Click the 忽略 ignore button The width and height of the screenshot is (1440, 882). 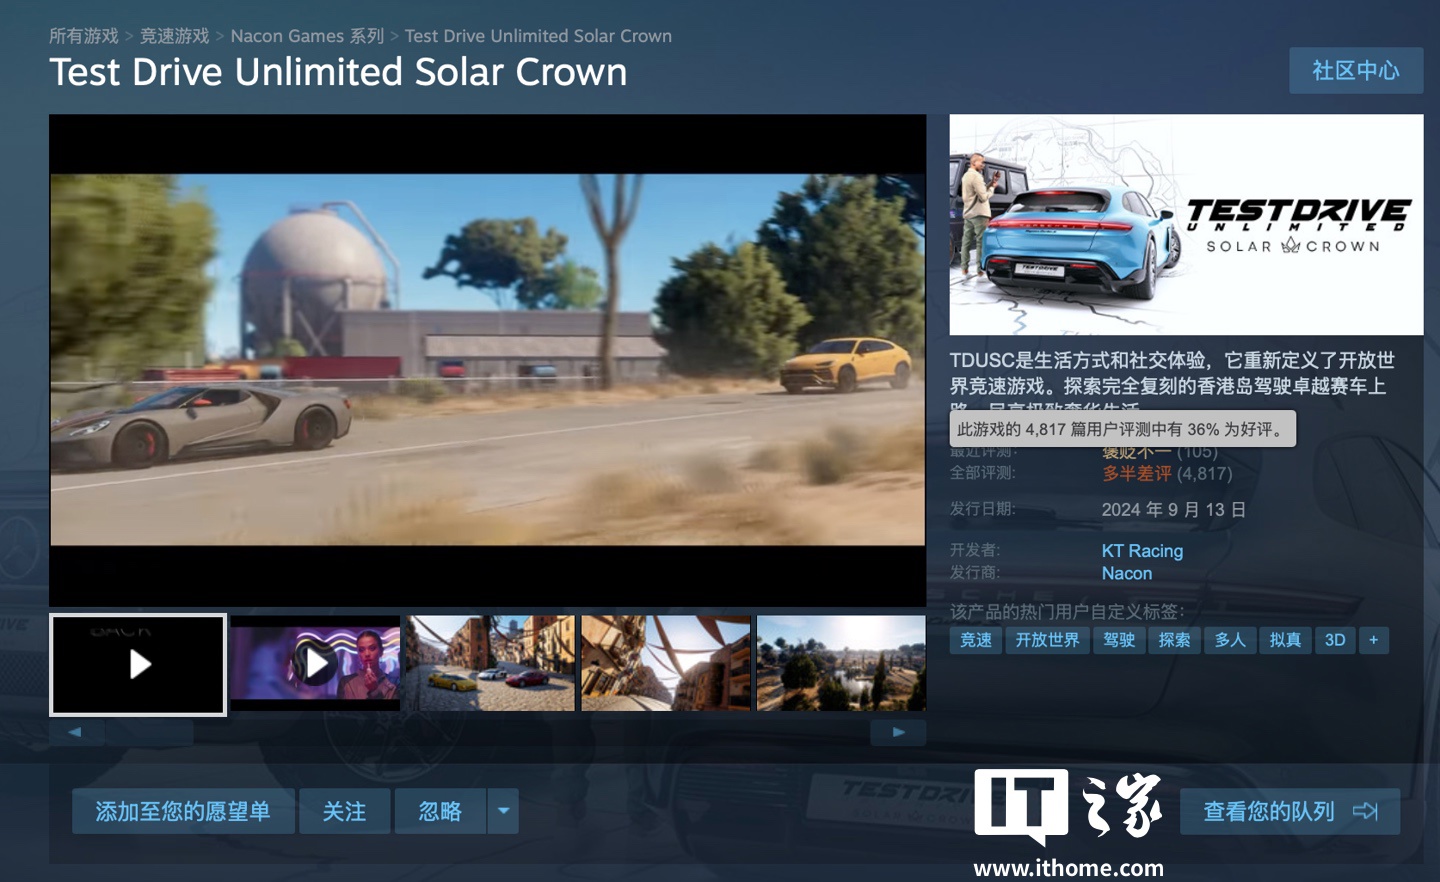pyautogui.click(x=440, y=811)
